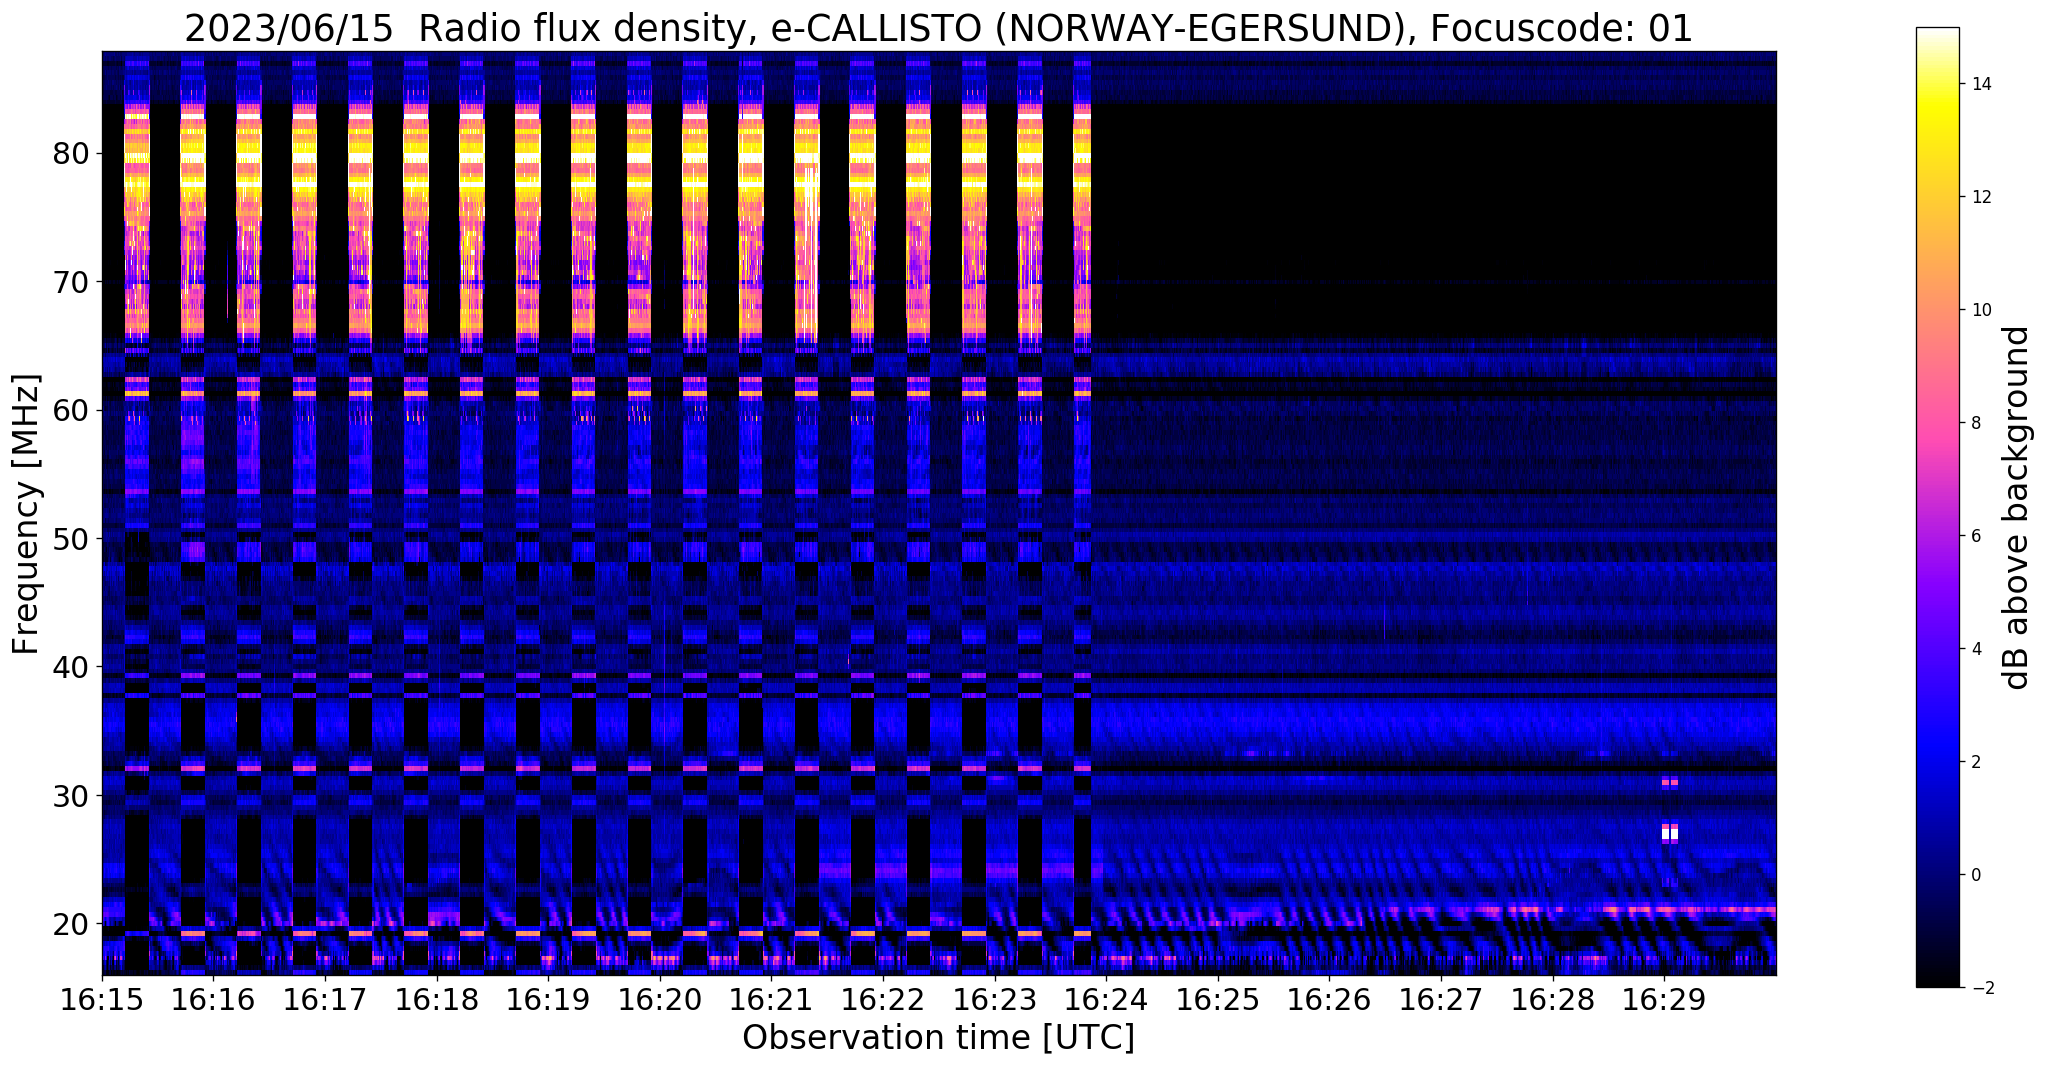This screenshot has width=2047, height=1067.
Task: Click the 'Observation time [UTC]' axis label
Action: 938,1038
